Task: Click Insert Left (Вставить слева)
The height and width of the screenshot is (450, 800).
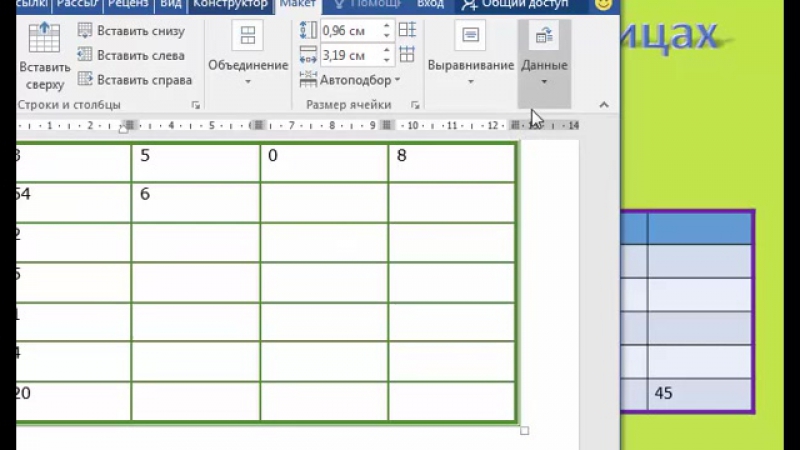Action: (130, 55)
